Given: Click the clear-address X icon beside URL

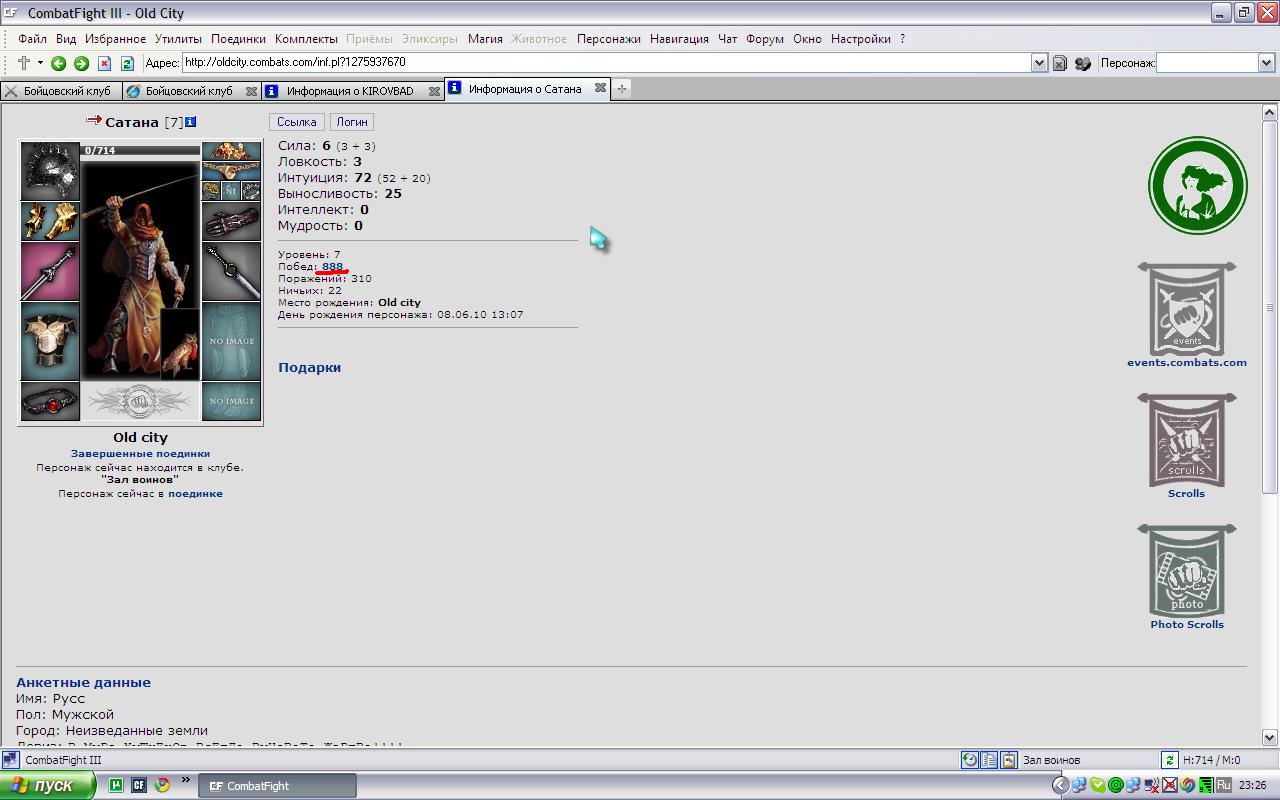Looking at the screenshot, I should (x=1060, y=63).
